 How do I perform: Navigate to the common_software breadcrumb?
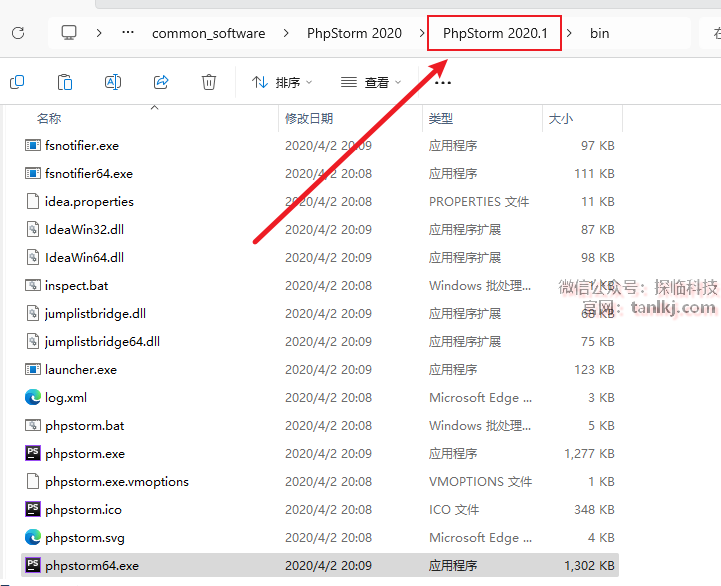(x=208, y=33)
